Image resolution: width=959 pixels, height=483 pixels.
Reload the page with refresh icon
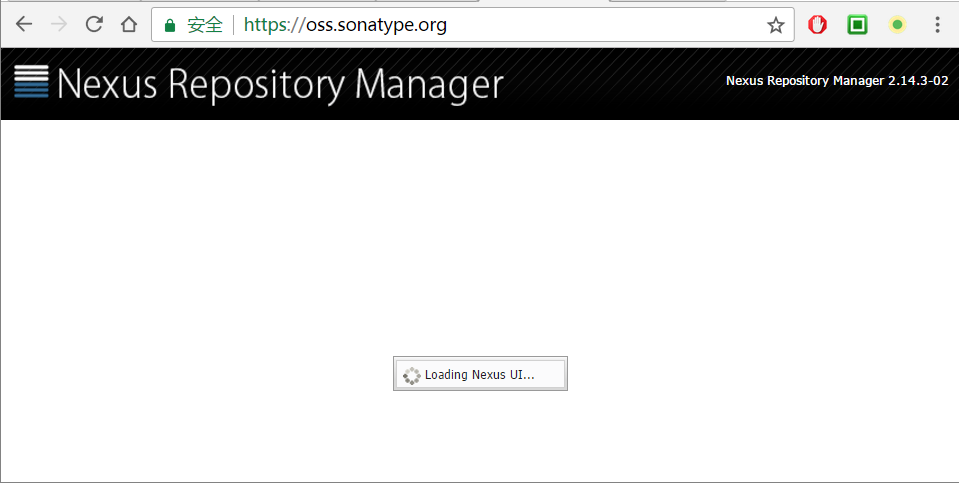point(94,24)
